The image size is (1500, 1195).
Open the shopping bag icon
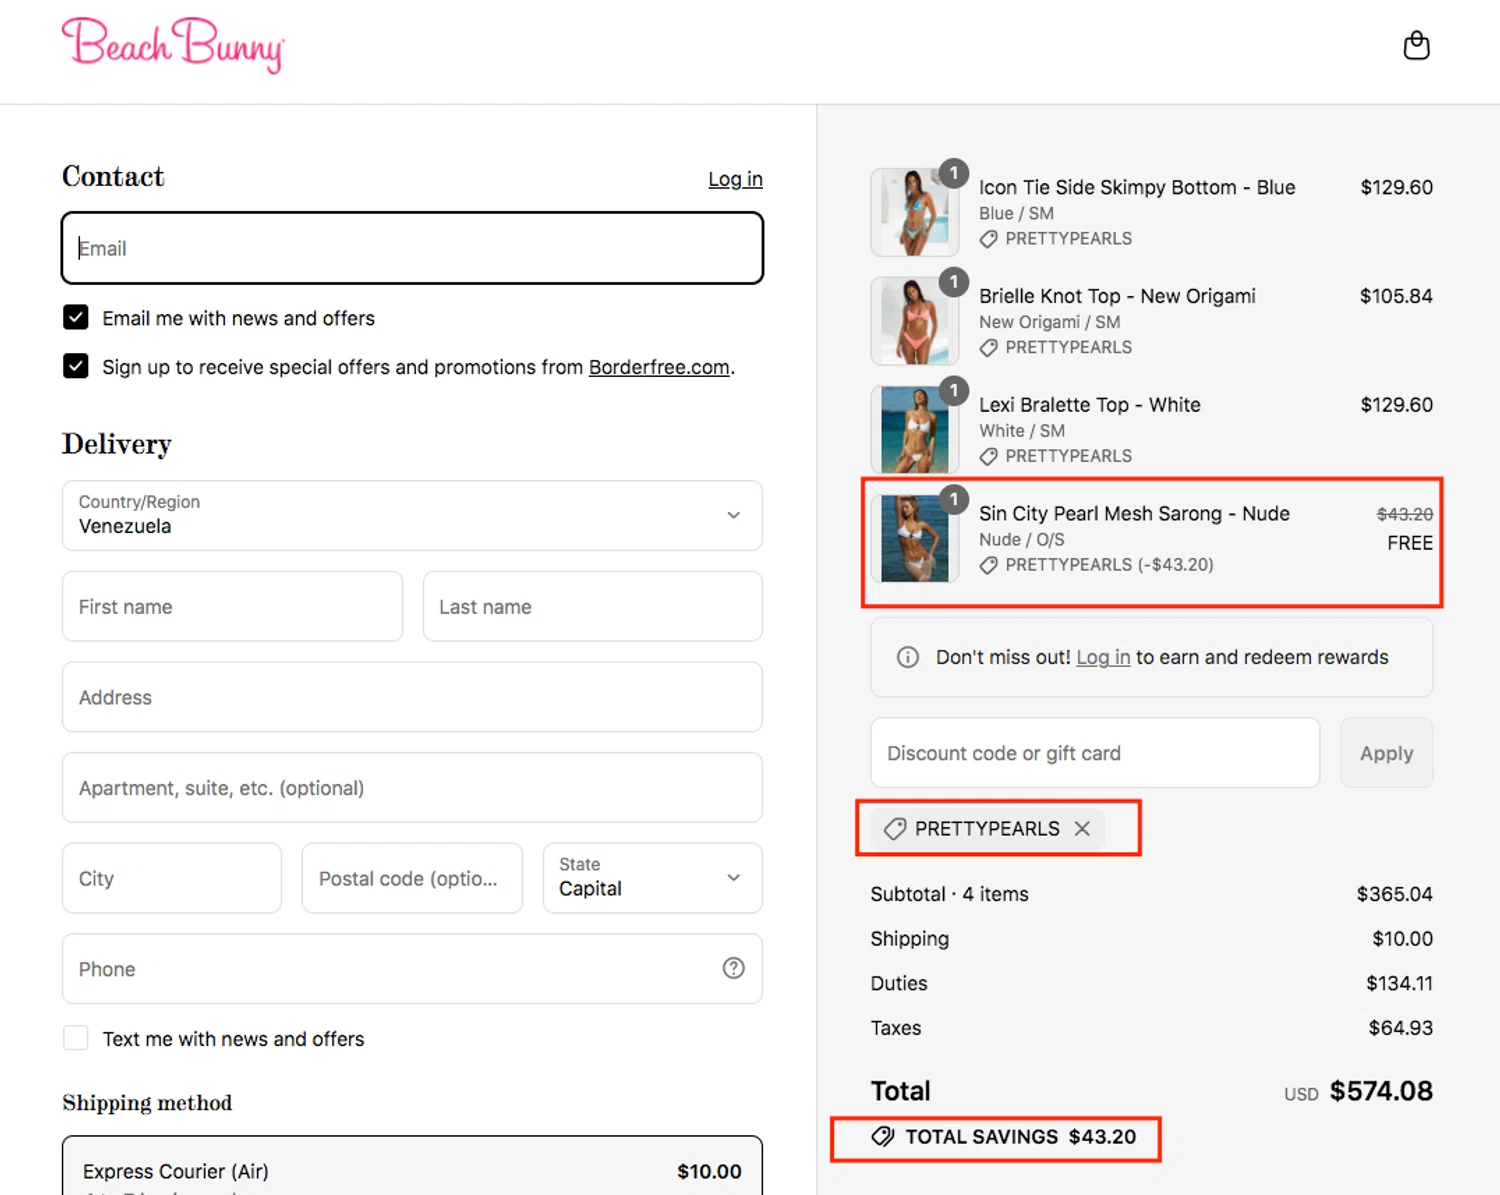click(x=1416, y=46)
